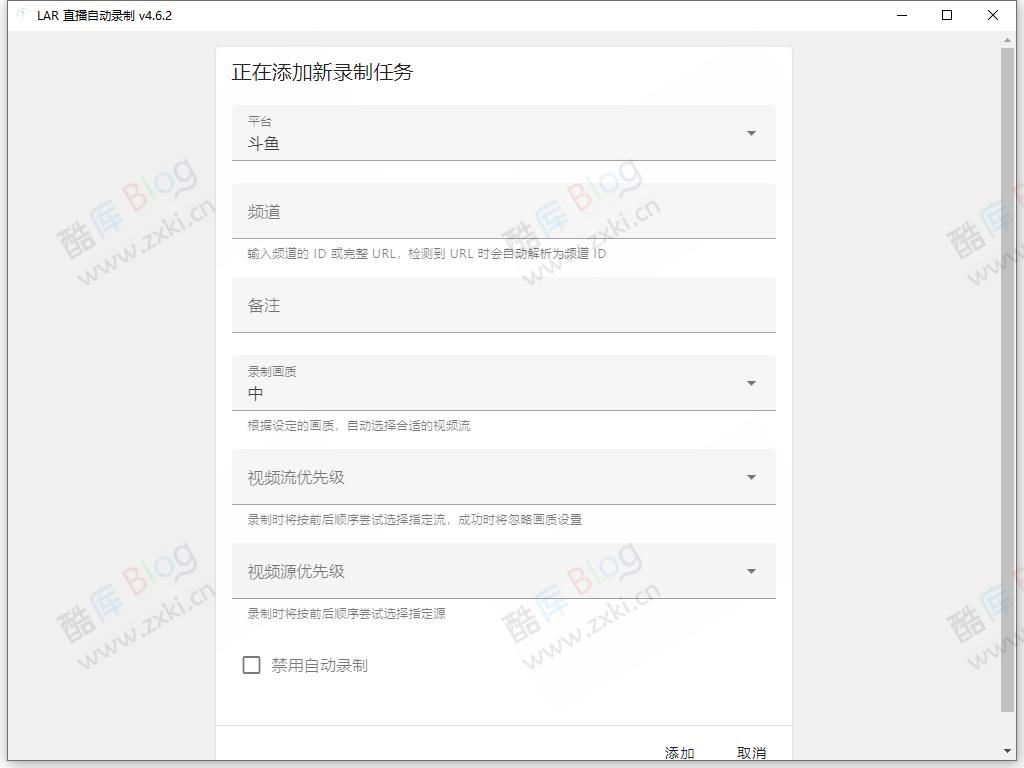Click the arrow icon on the 录制画质 field
This screenshot has width=1024, height=768.
tap(751, 381)
